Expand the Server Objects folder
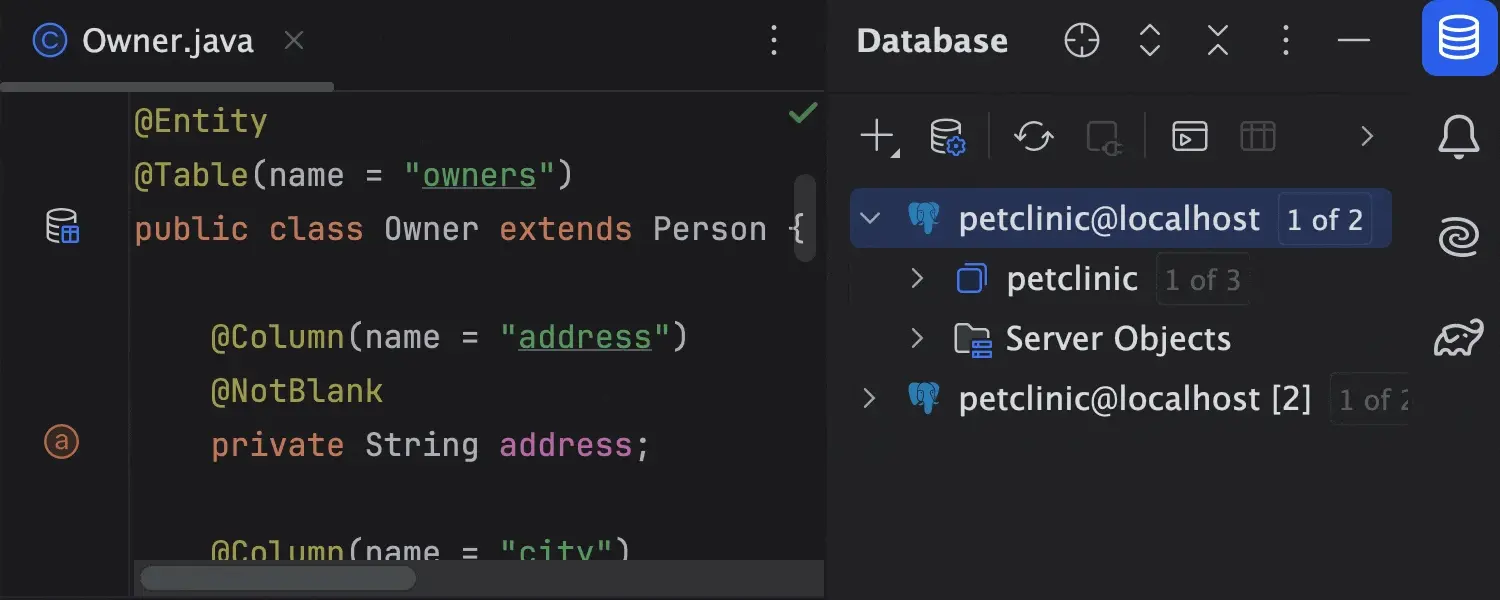Screen dimensions: 1500x600 click(917, 338)
